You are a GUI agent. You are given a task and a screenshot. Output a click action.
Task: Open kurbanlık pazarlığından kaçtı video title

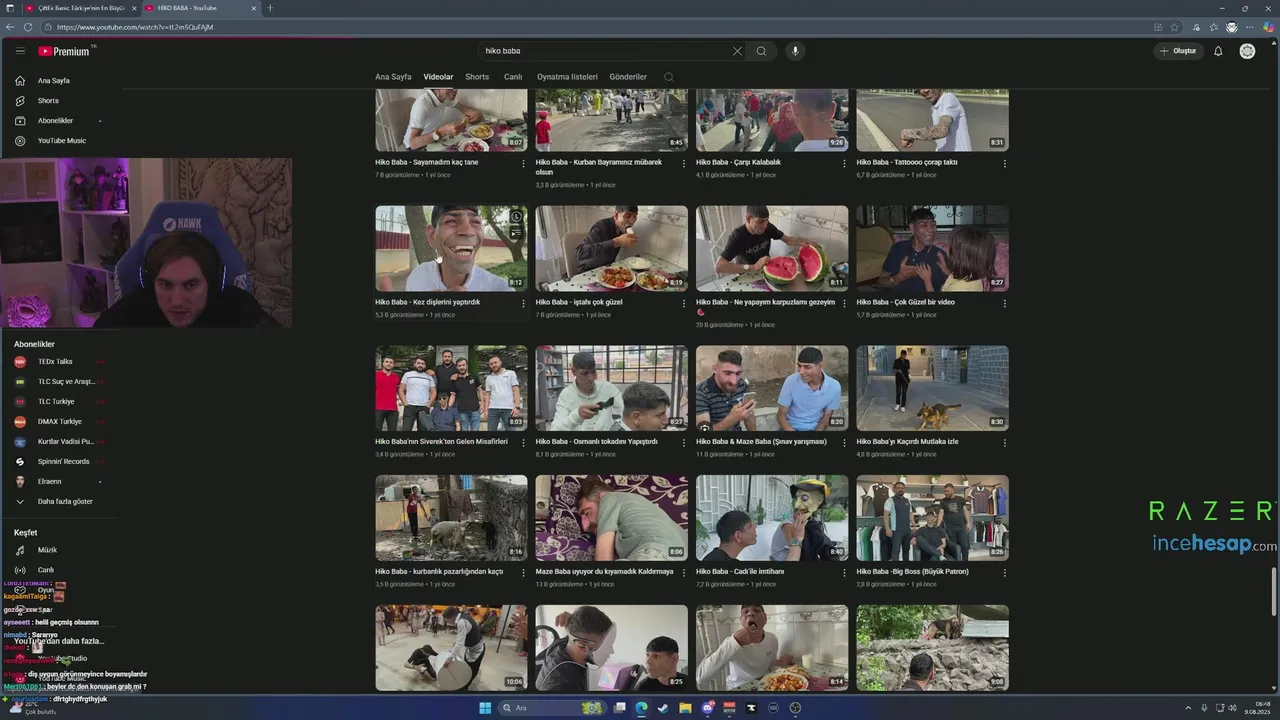point(439,572)
